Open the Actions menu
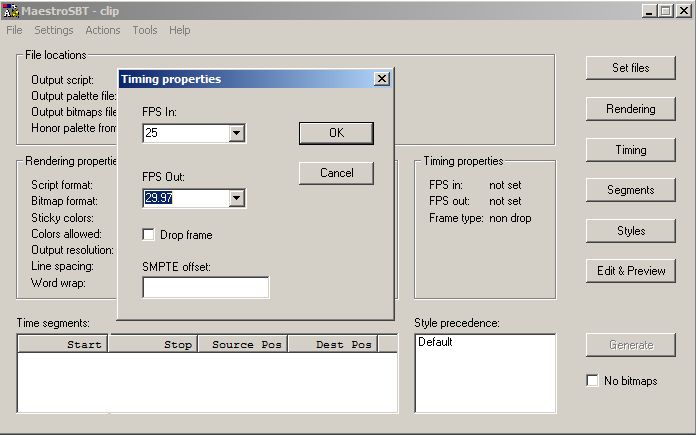The width and height of the screenshot is (696, 435). coord(103,30)
